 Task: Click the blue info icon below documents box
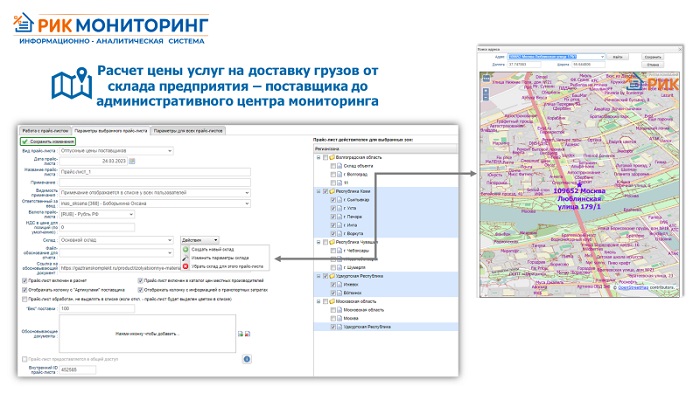(x=247, y=359)
